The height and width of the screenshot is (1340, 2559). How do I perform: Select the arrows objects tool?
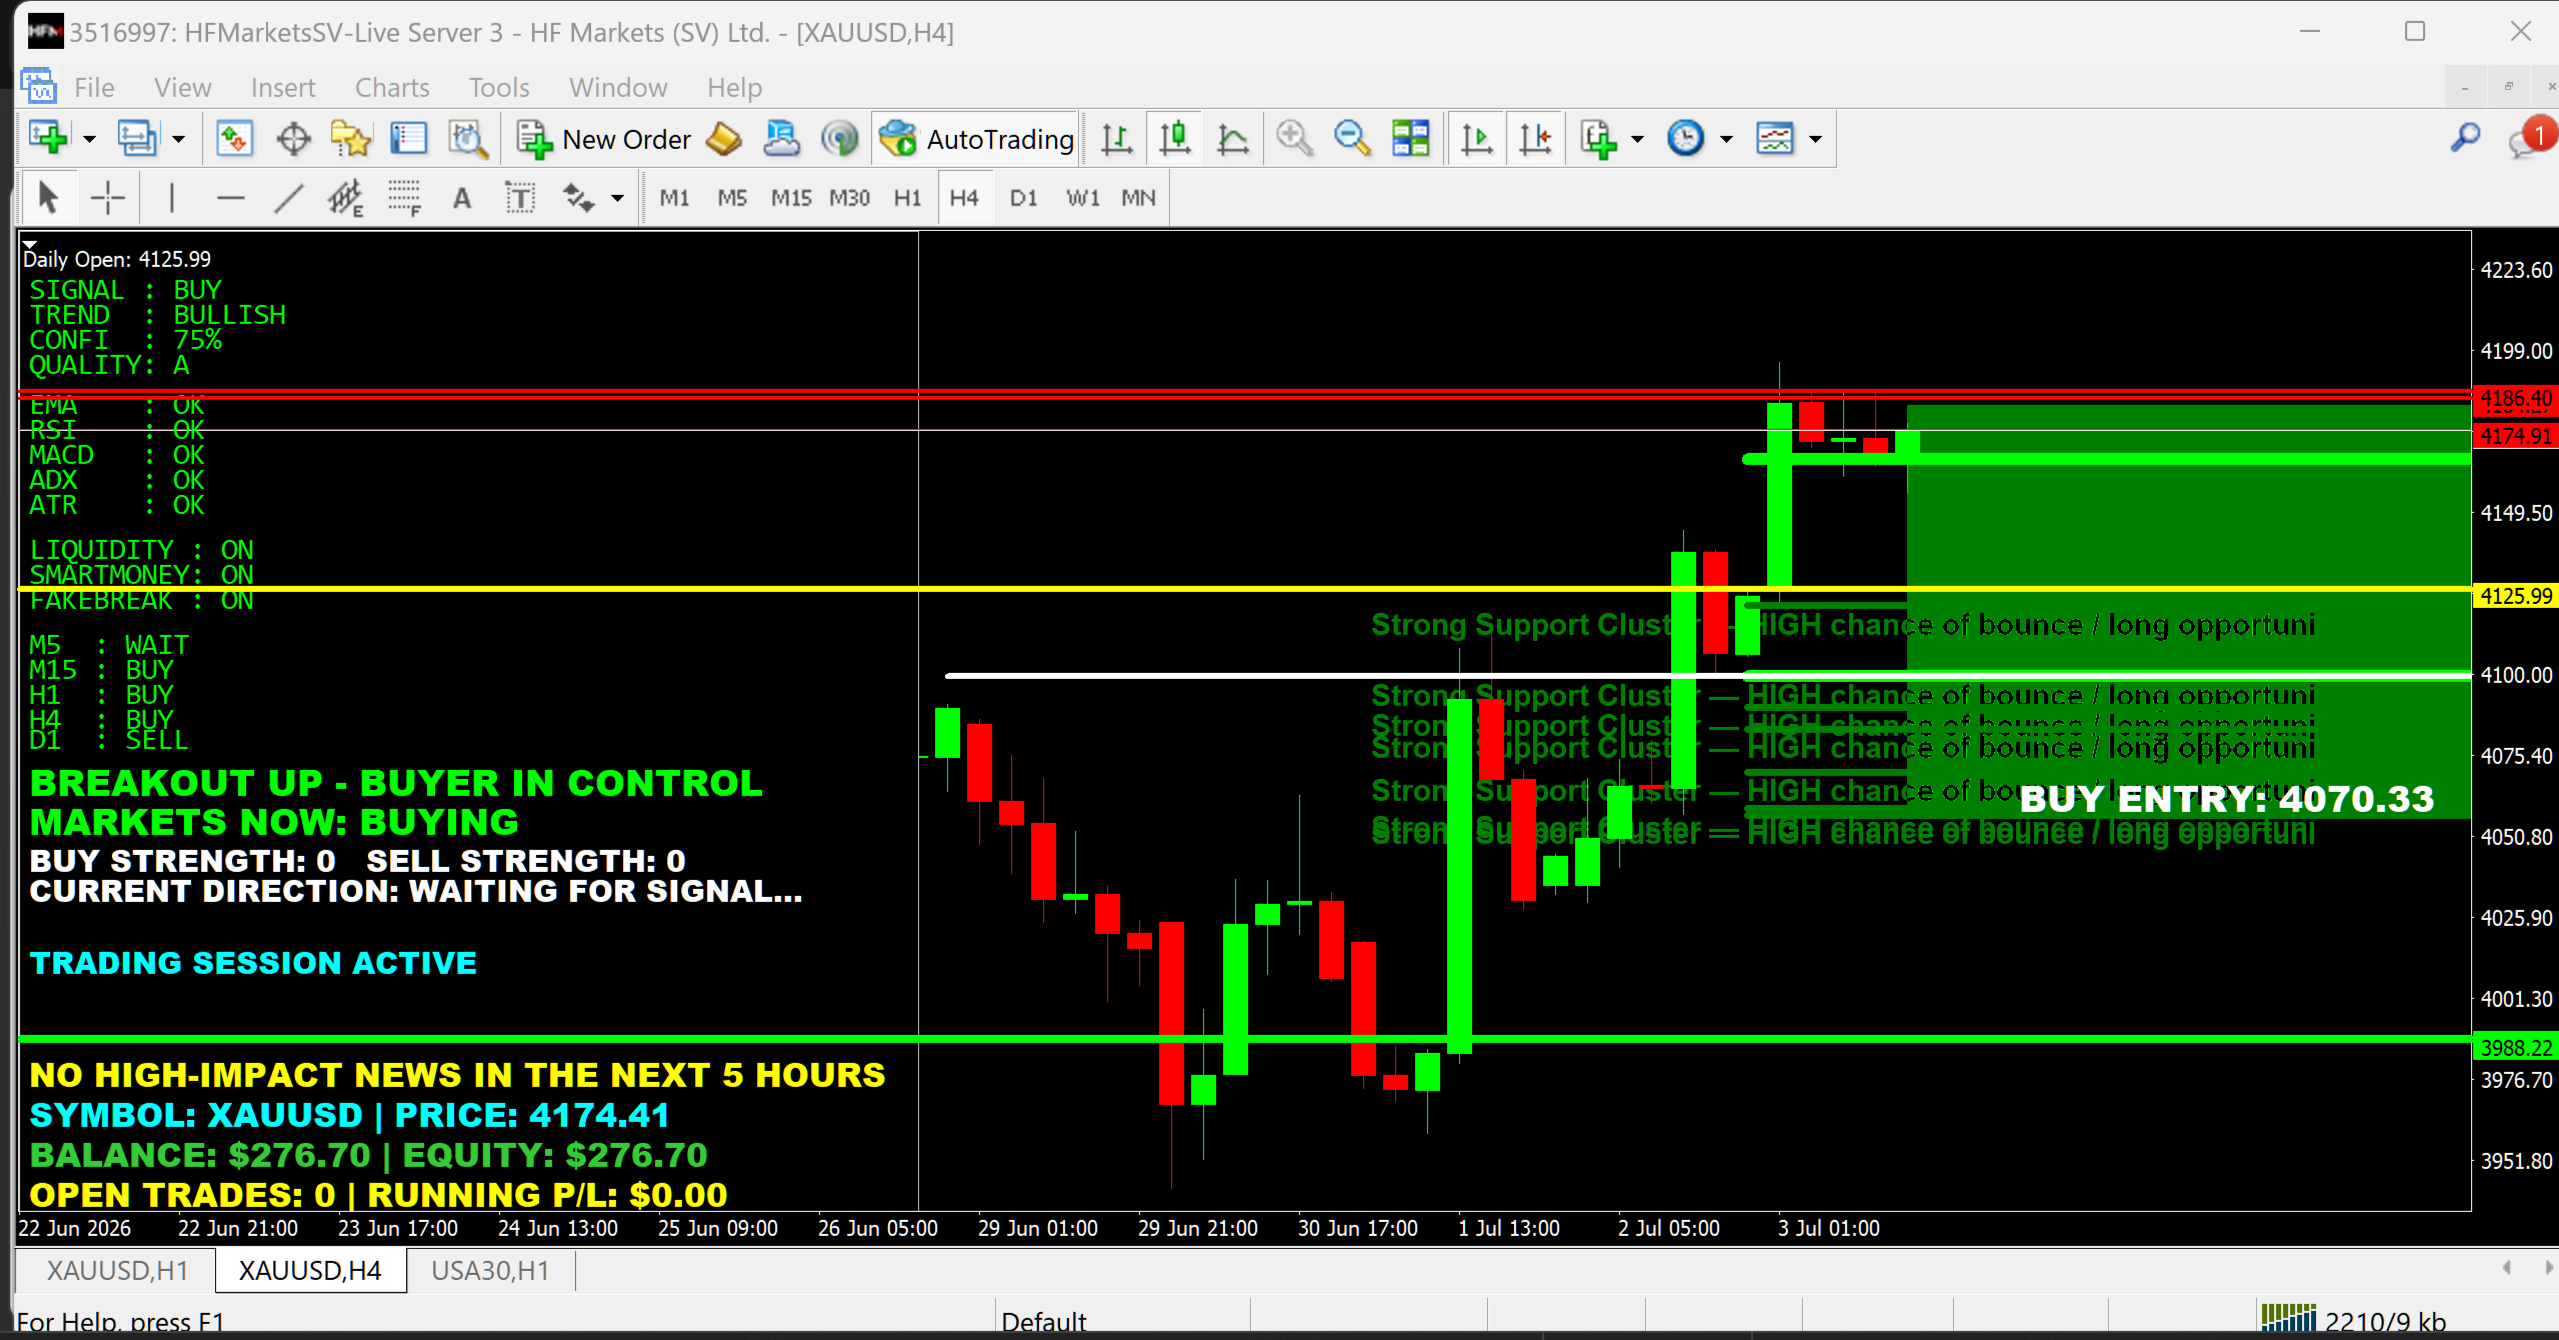(x=578, y=198)
